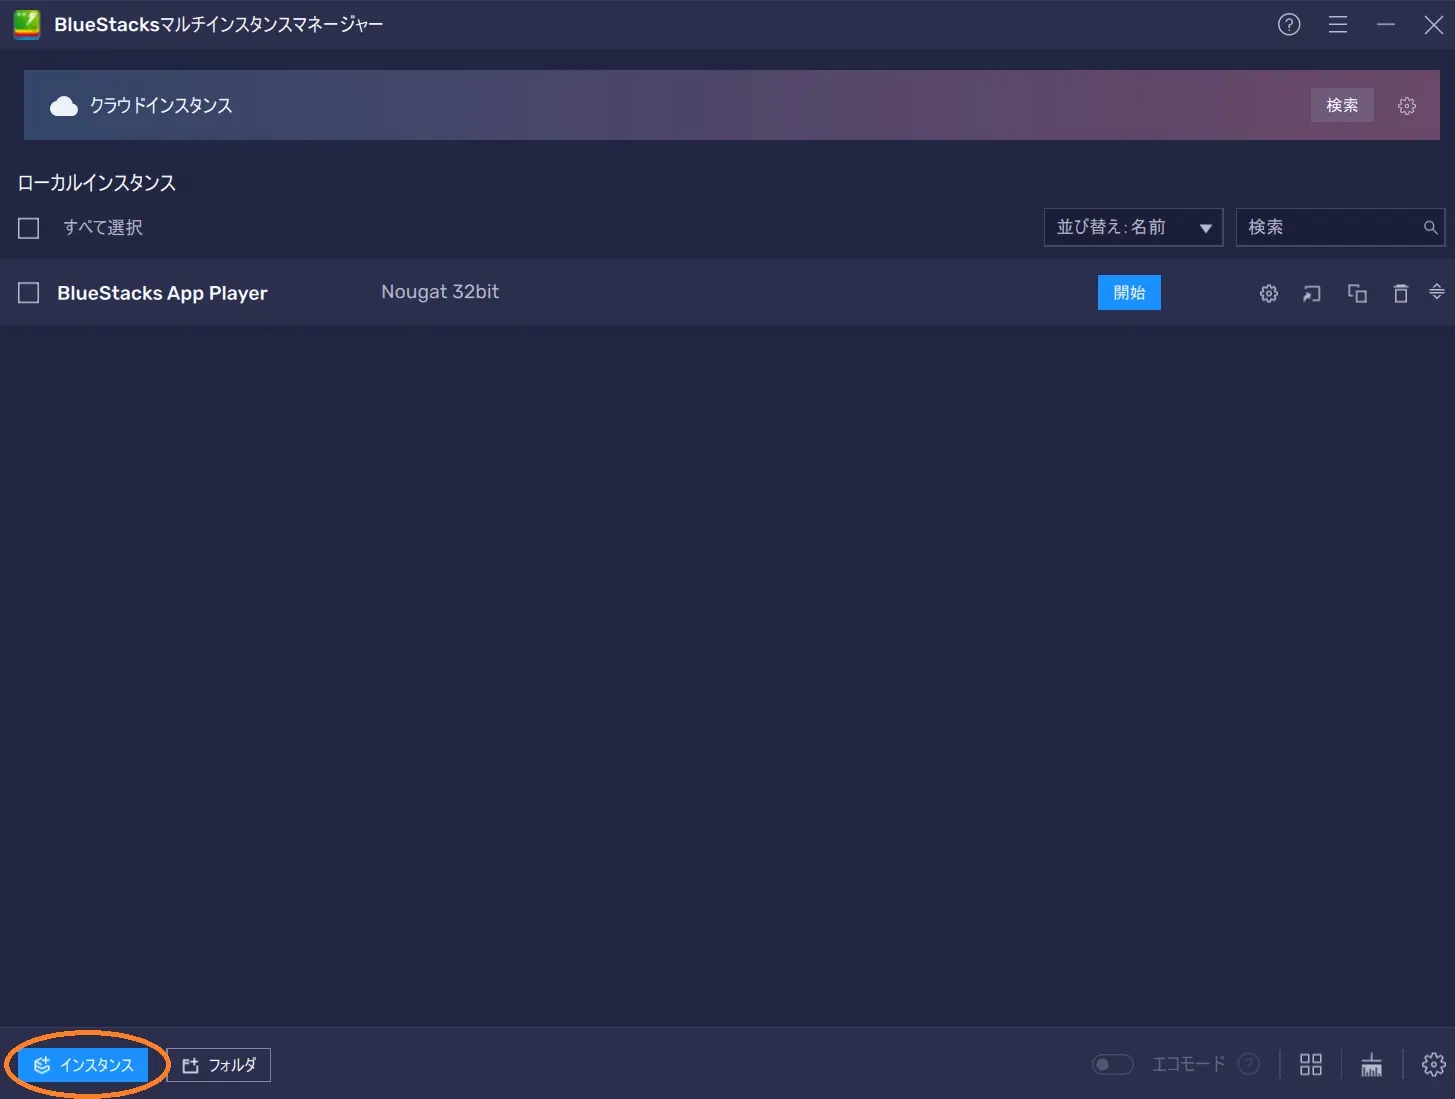Minimize the multi-instance manager window
The height and width of the screenshot is (1099, 1455).
click(x=1386, y=25)
